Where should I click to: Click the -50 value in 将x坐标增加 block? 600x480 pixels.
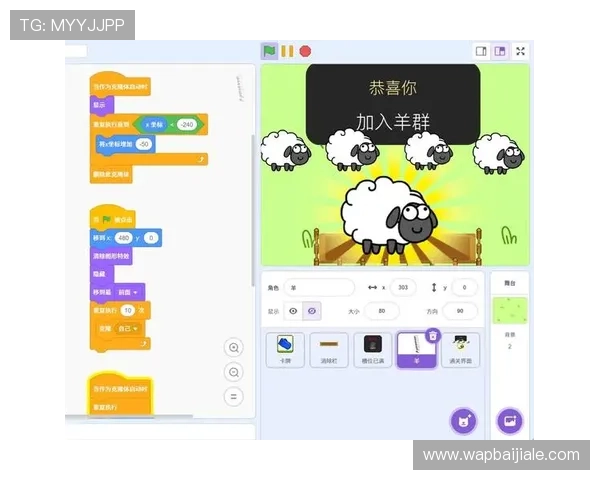(143, 144)
